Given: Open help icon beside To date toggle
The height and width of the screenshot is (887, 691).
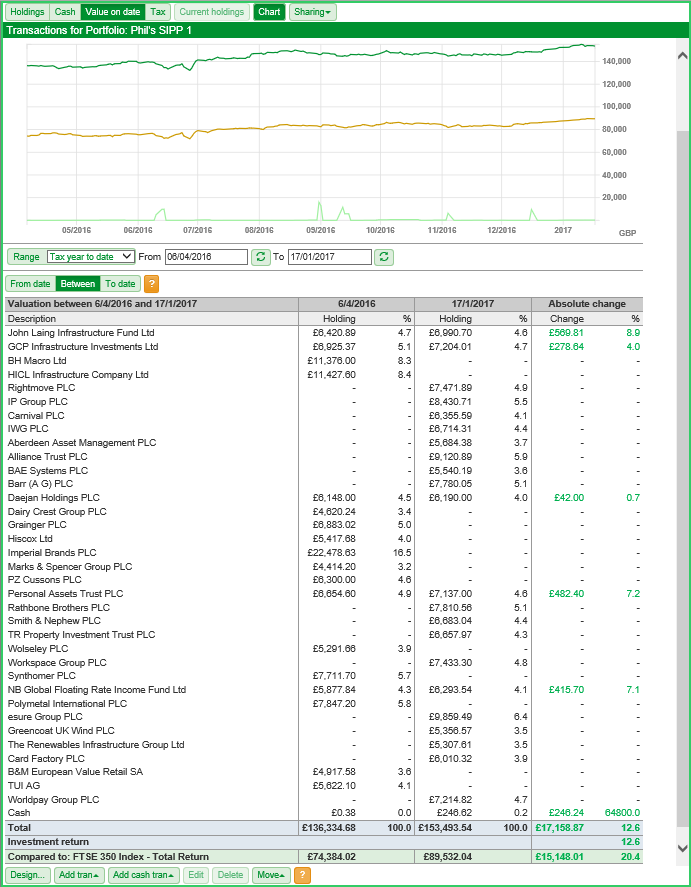Looking at the screenshot, I should pyautogui.click(x=152, y=284).
